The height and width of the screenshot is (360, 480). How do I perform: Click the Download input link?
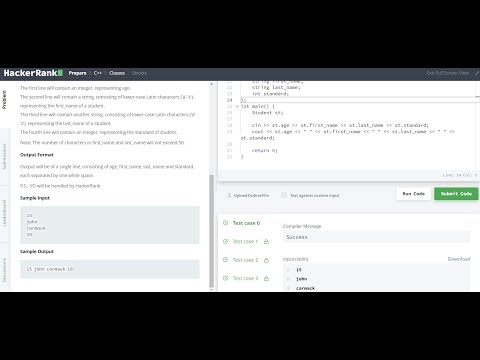coord(459,259)
